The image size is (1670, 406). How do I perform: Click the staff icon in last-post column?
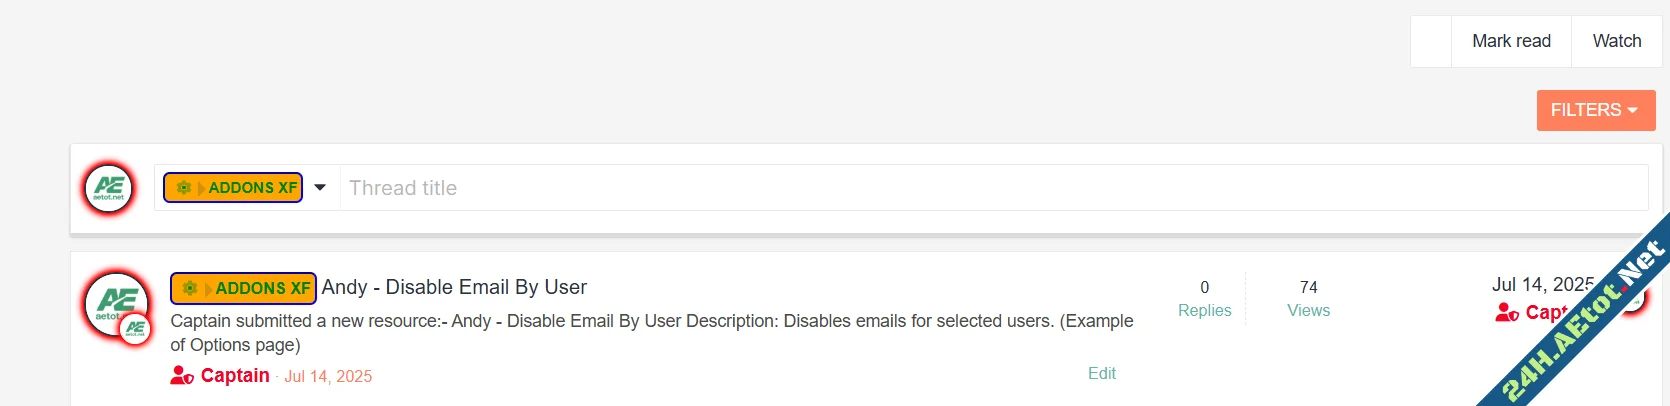1507,313
